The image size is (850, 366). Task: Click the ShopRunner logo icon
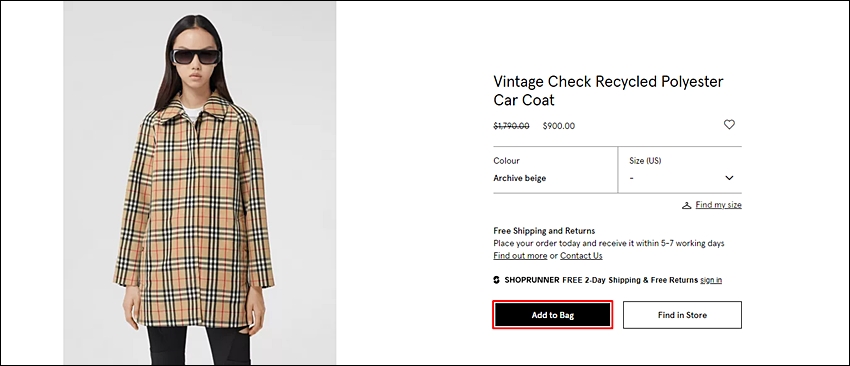click(x=496, y=280)
